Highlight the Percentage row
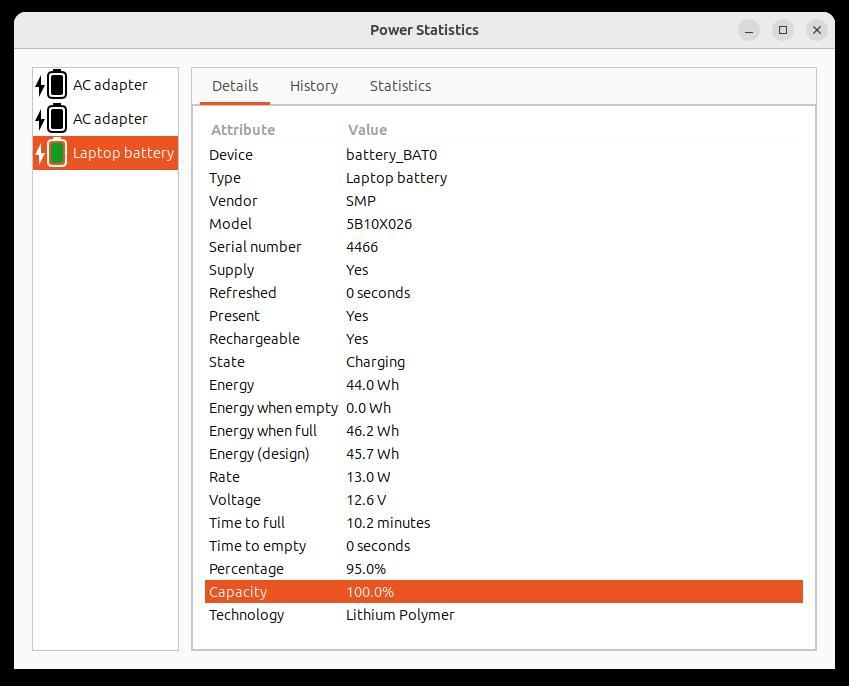849x686 pixels. pos(503,569)
